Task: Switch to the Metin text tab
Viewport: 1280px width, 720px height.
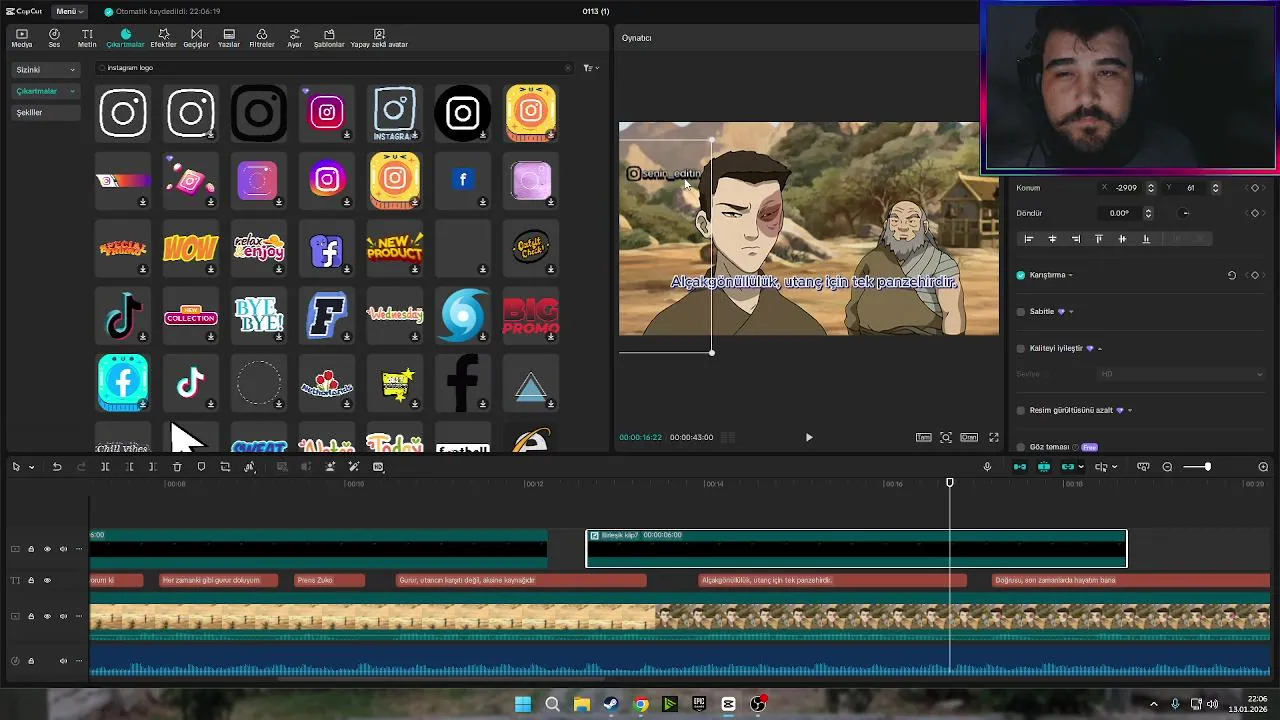Action: tap(87, 38)
